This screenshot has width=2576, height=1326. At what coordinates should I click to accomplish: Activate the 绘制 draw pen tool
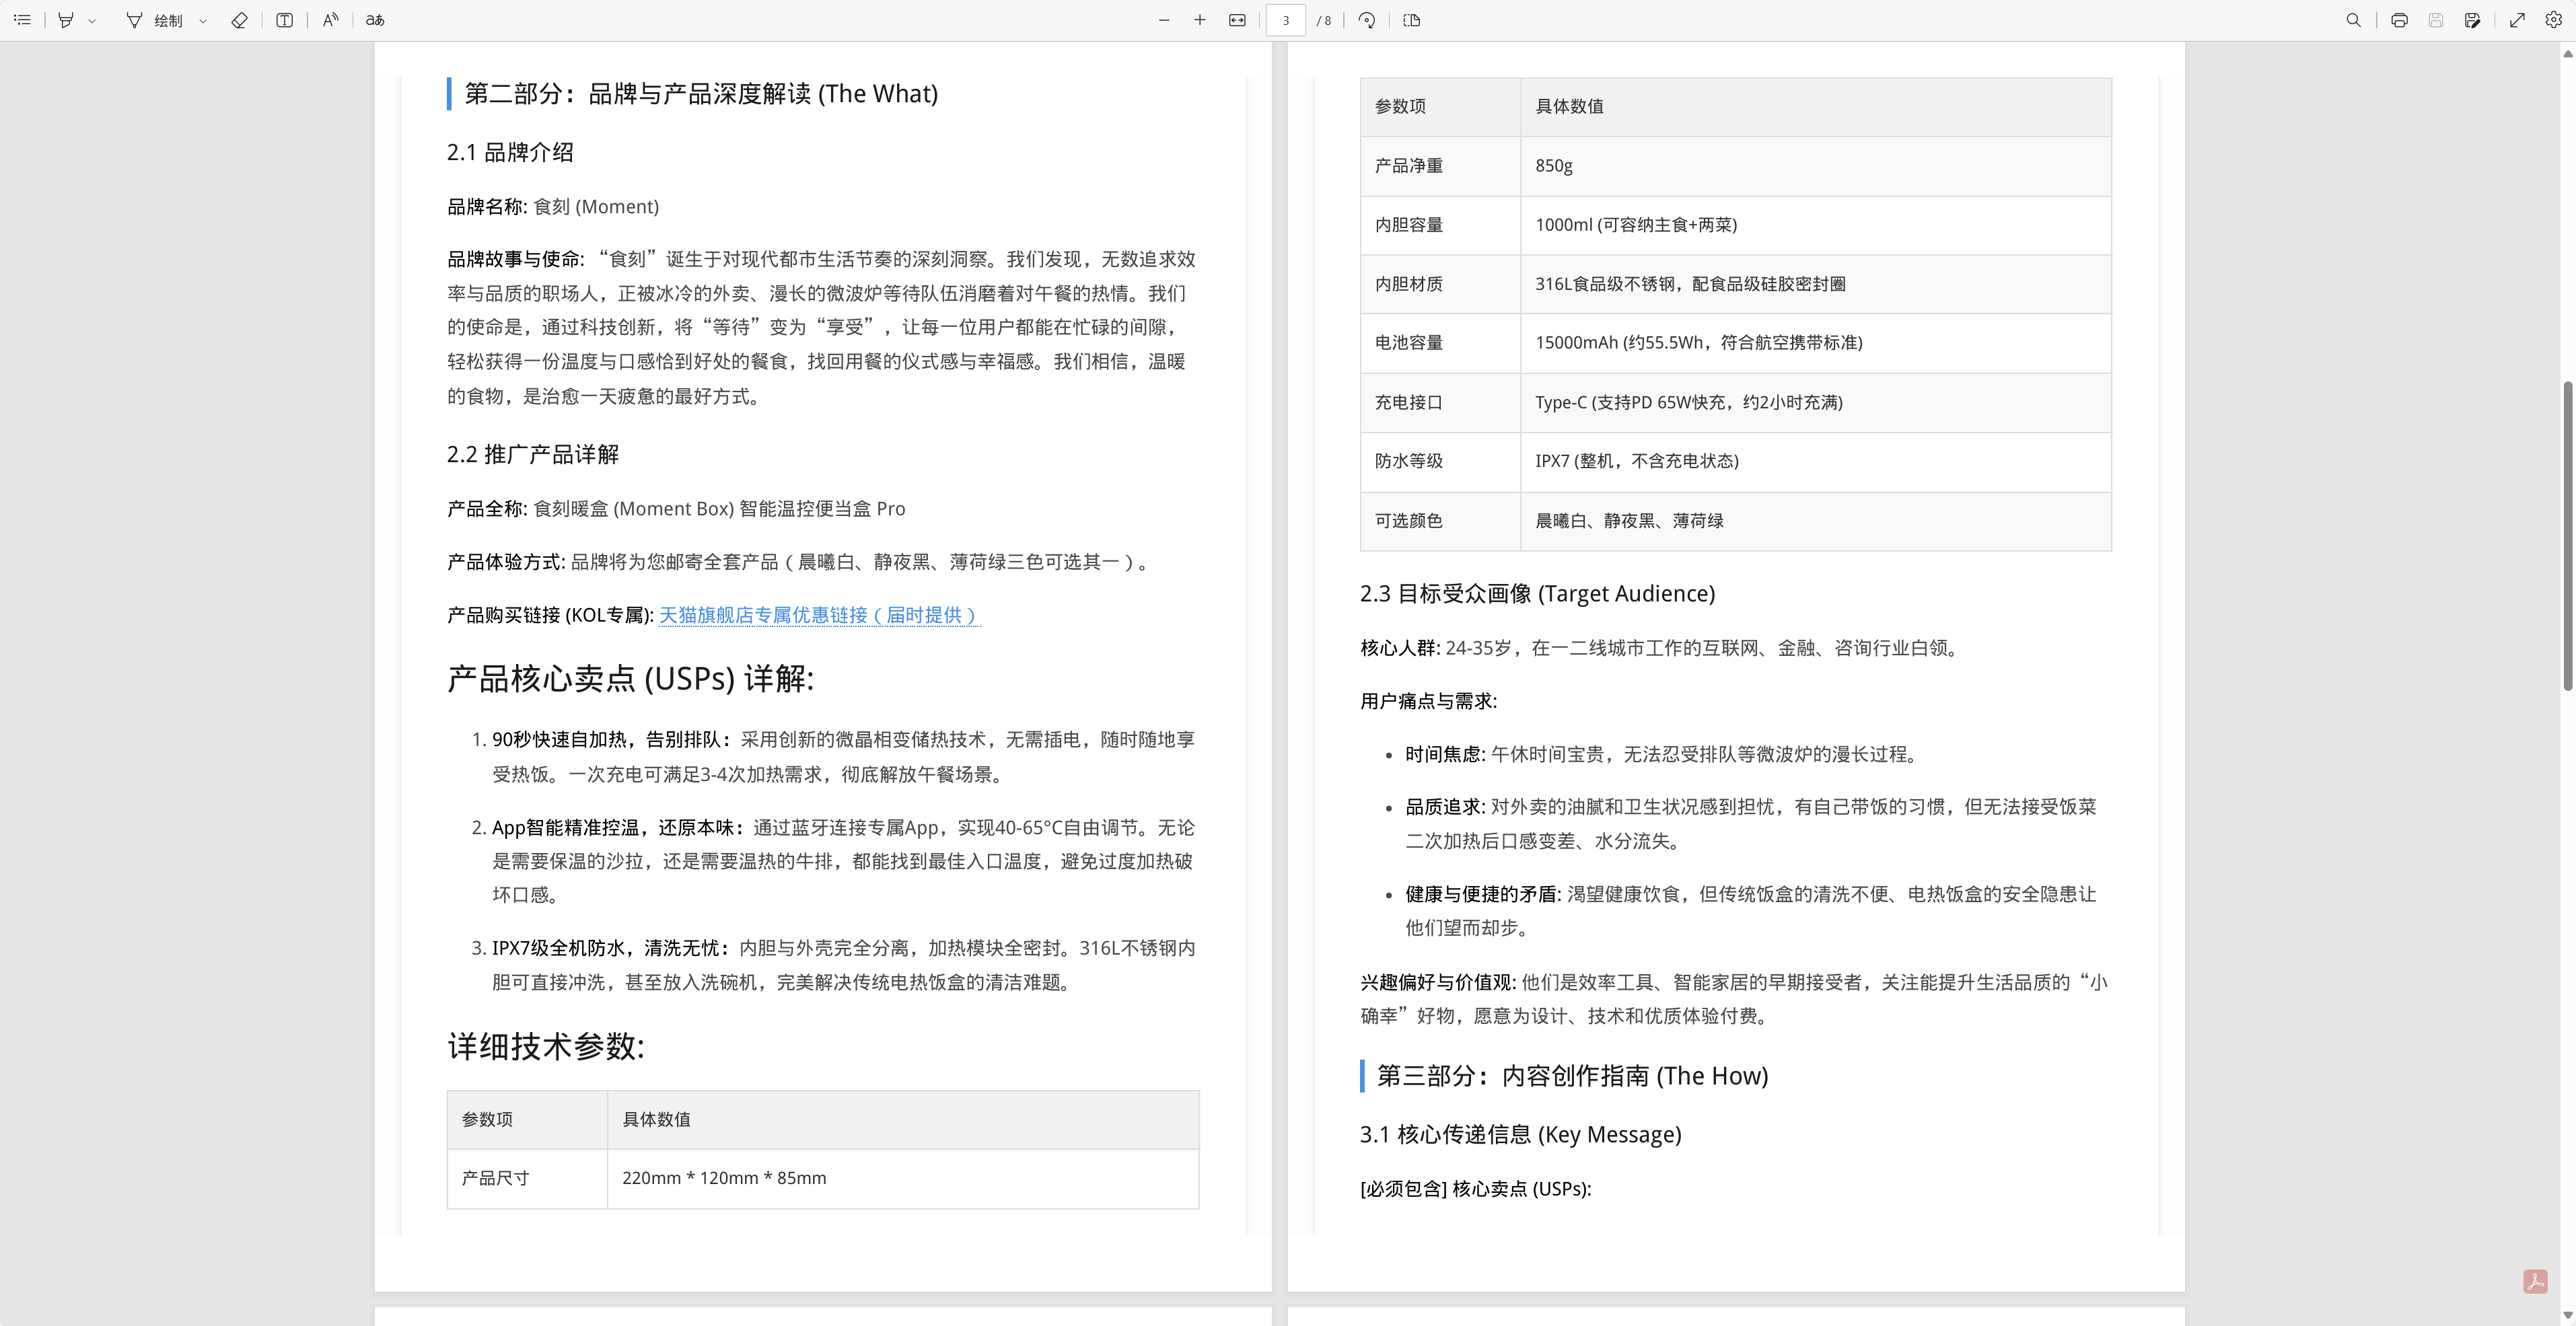tap(155, 20)
